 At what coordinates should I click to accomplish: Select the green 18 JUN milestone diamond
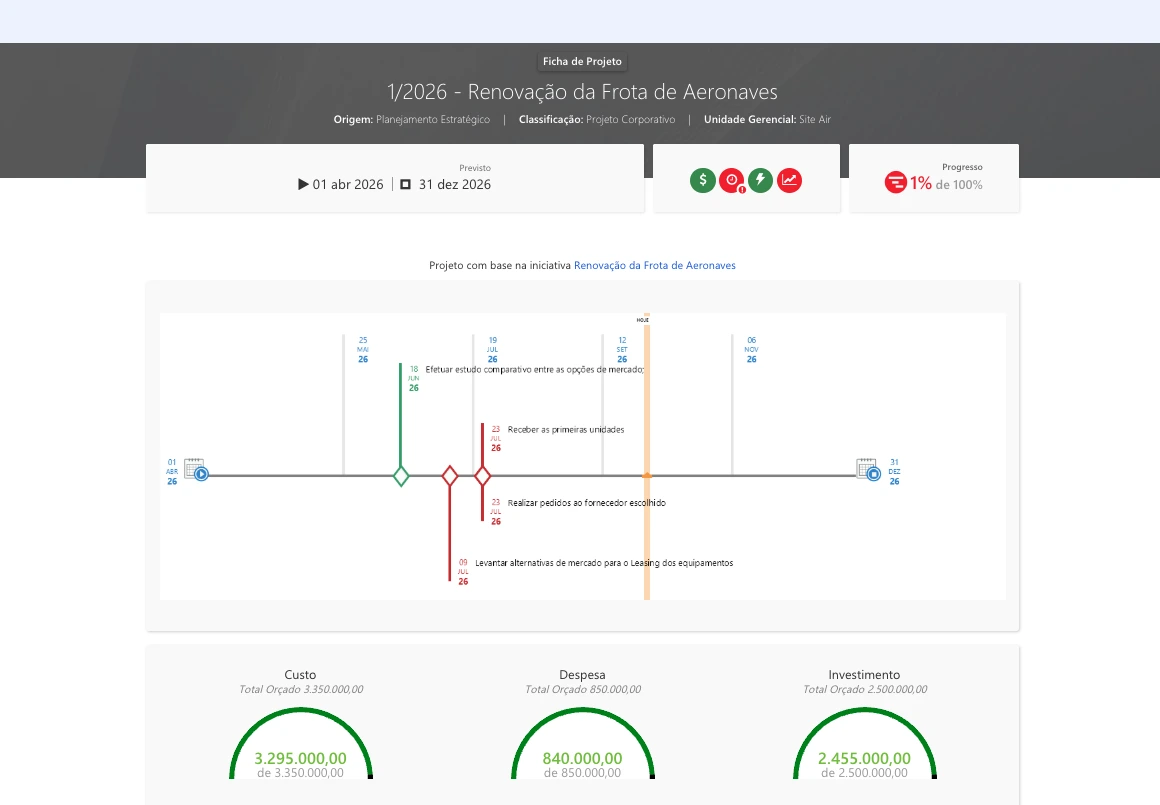(x=401, y=476)
